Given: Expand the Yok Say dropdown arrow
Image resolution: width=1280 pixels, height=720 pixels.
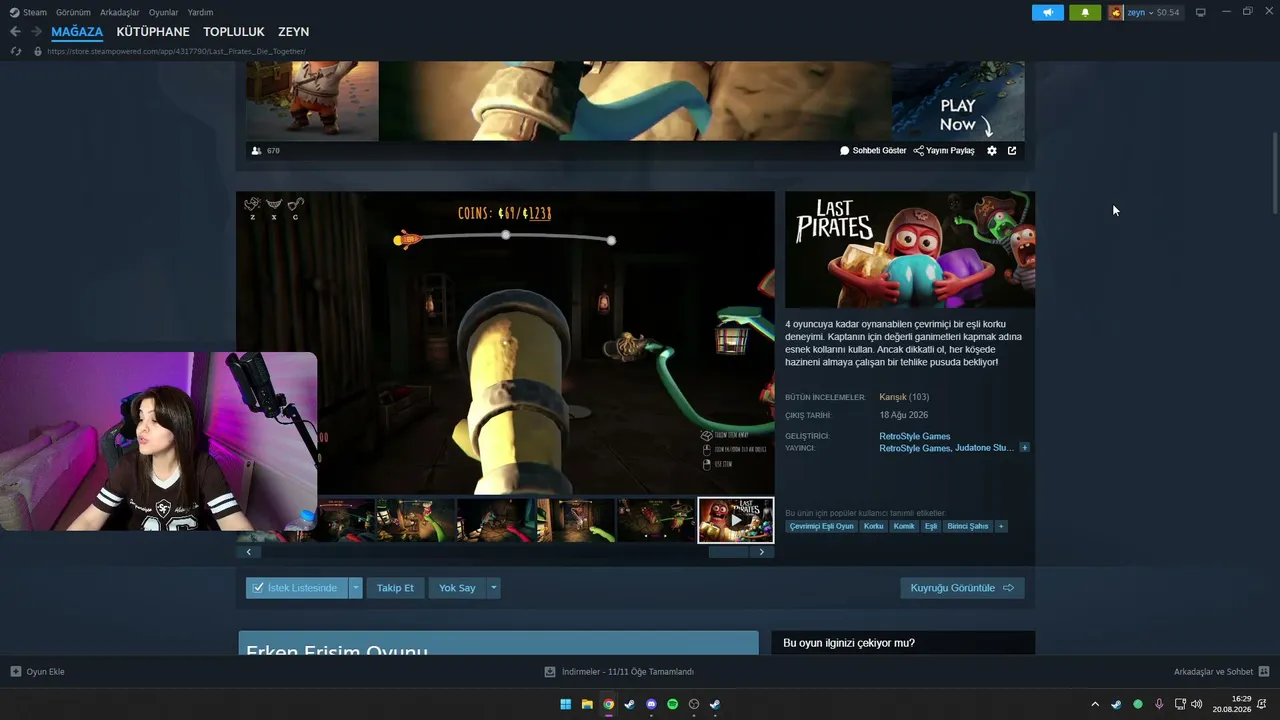Looking at the screenshot, I should (493, 588).
